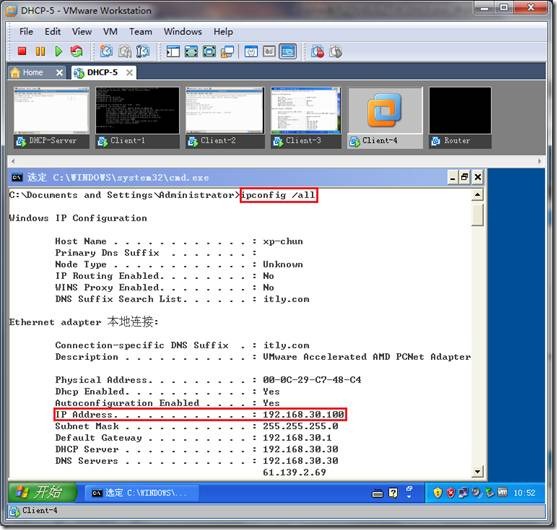Screen dimensions: 557x530
Task: Switch to the Summary view toolbar icon
Action: click(x=251, y=52)
